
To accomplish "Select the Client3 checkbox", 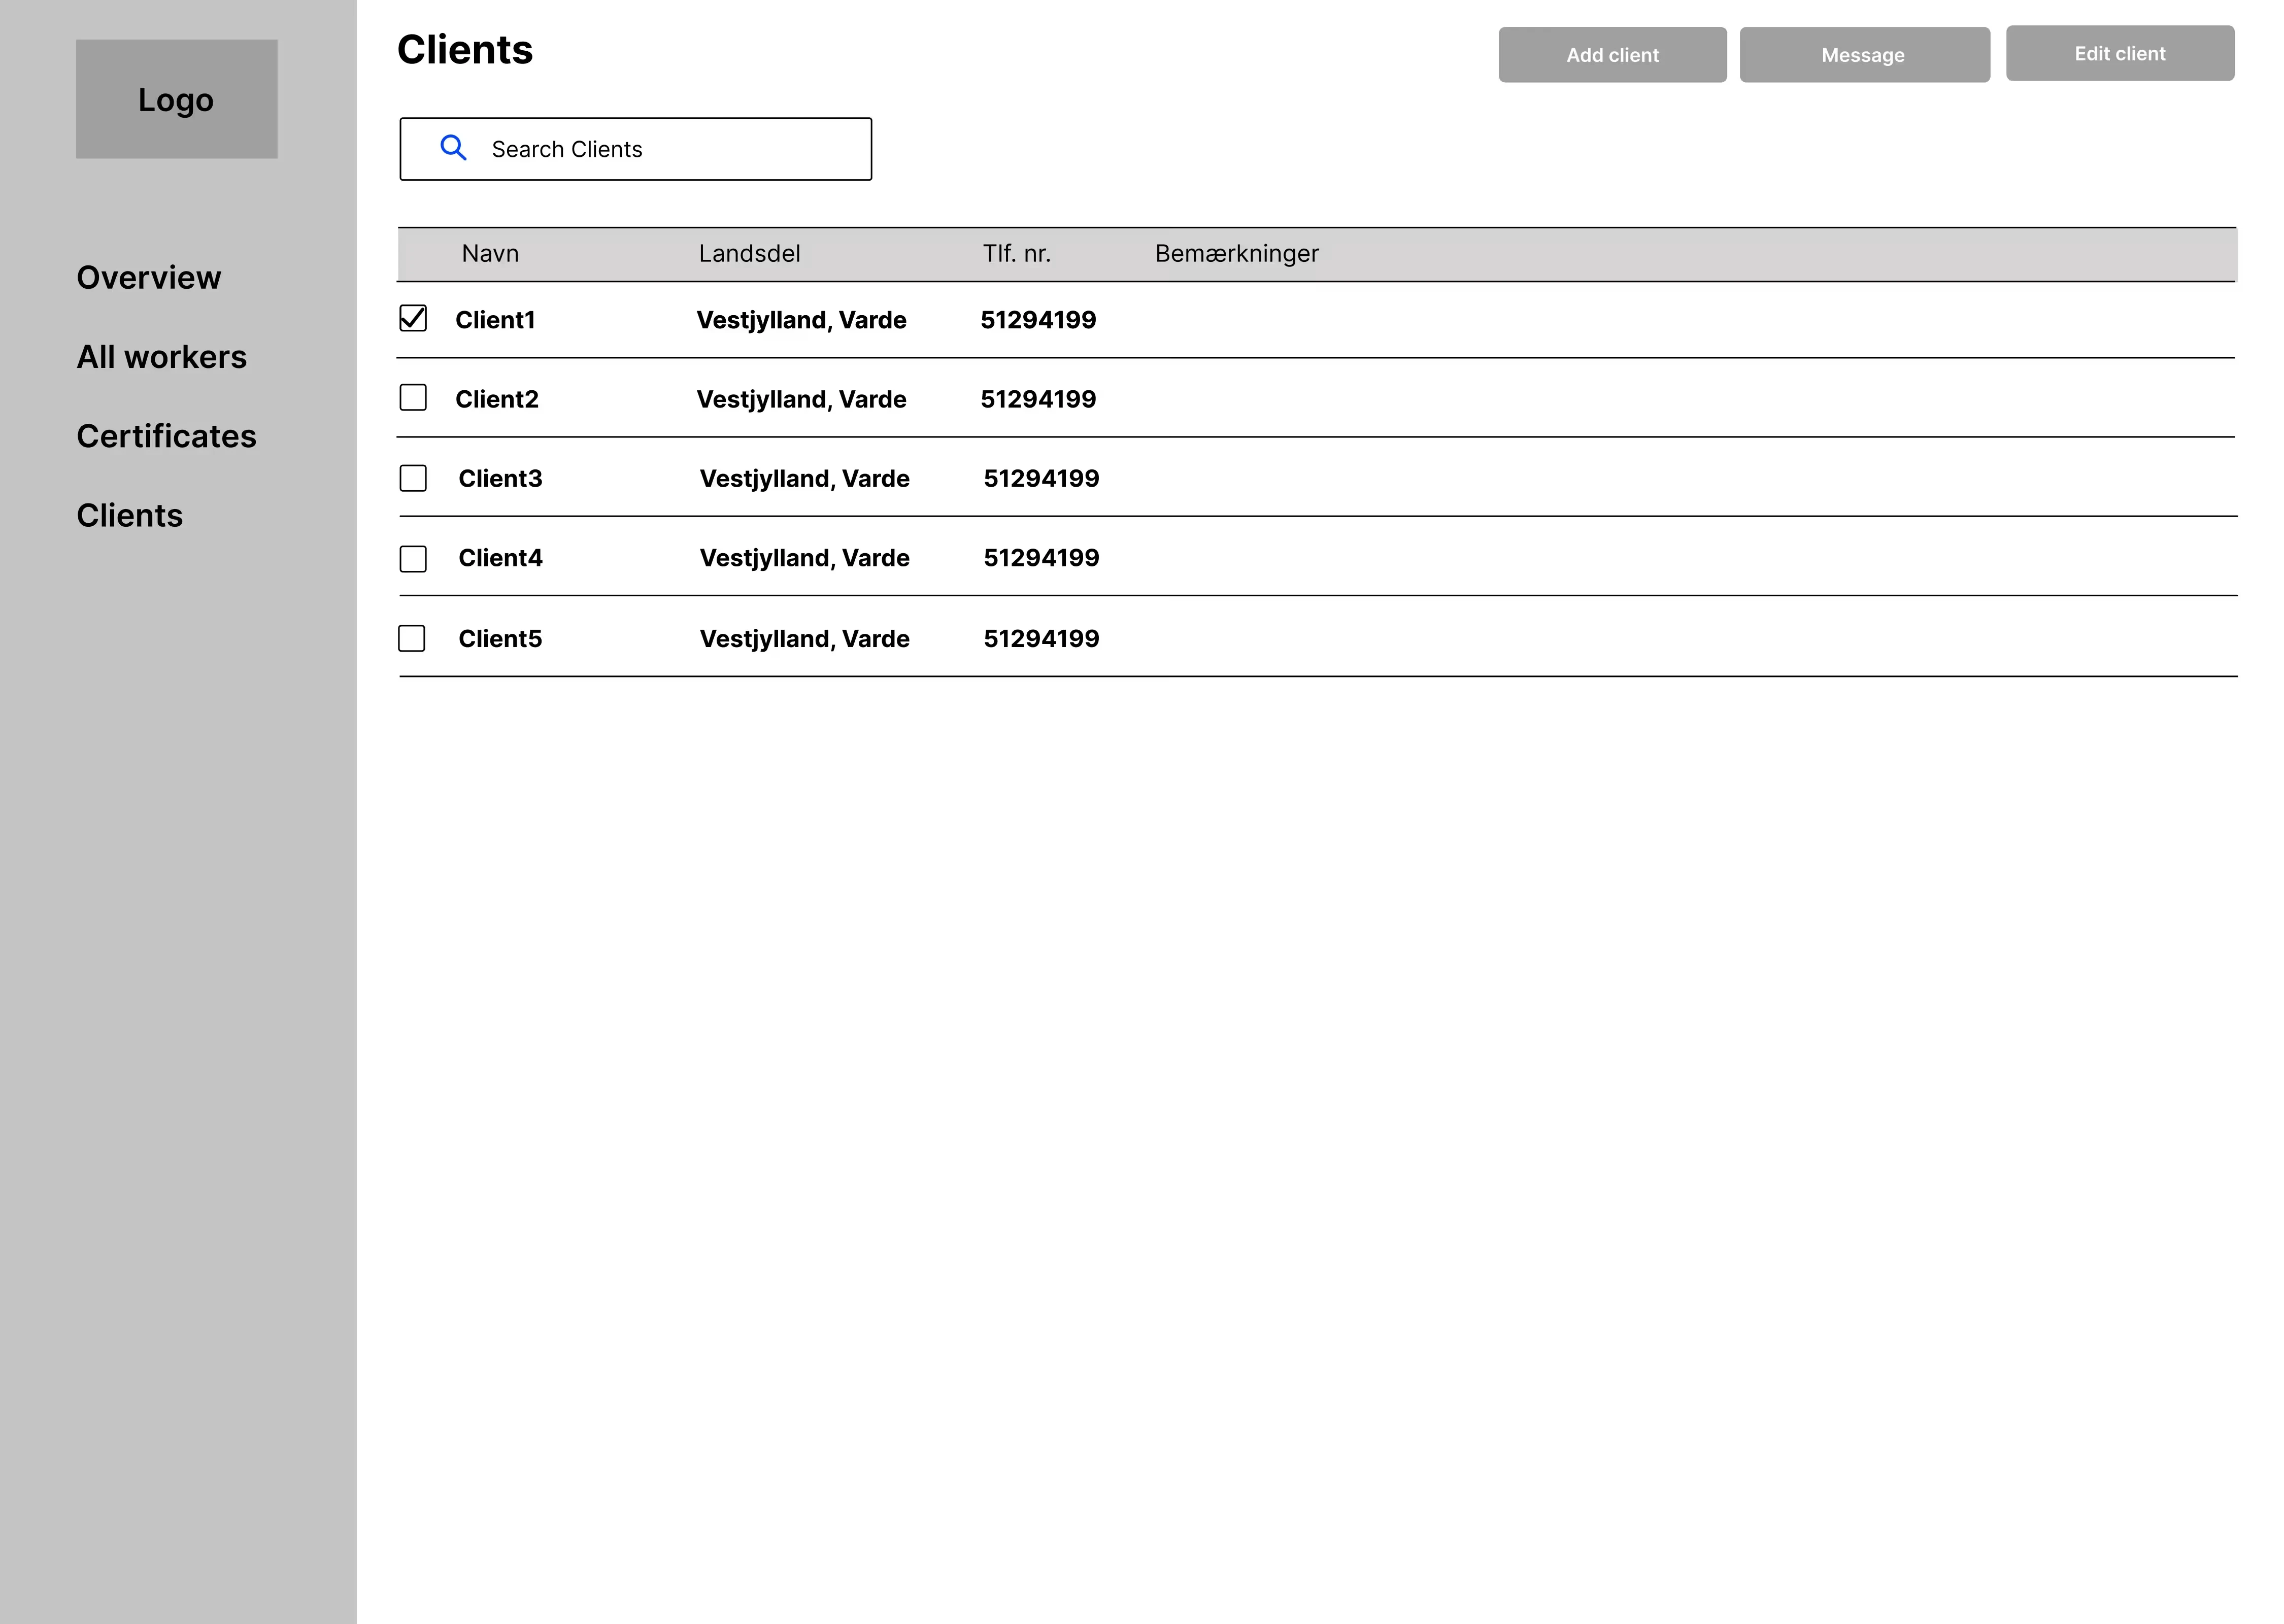I will click(x=413, y=478).
